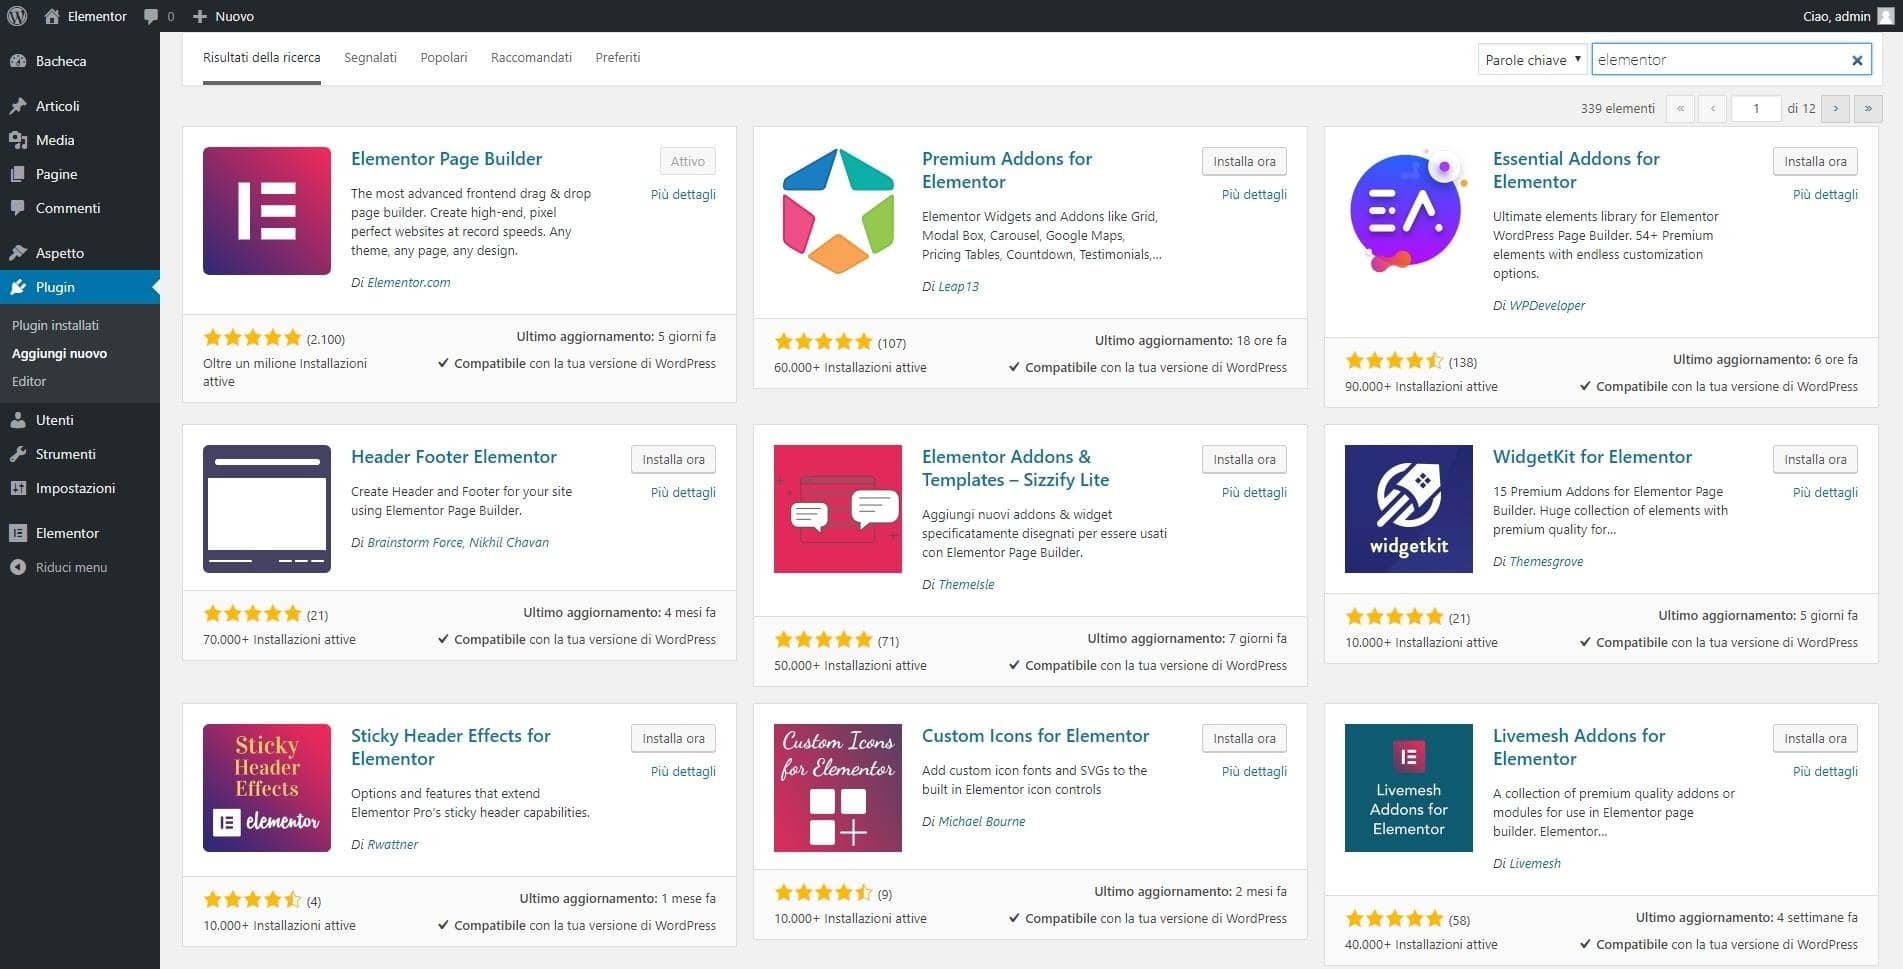Viewport: 1903px width, 969px height.
Task: Open the ThemeIsle author link
Action: (x=966, y=584)
